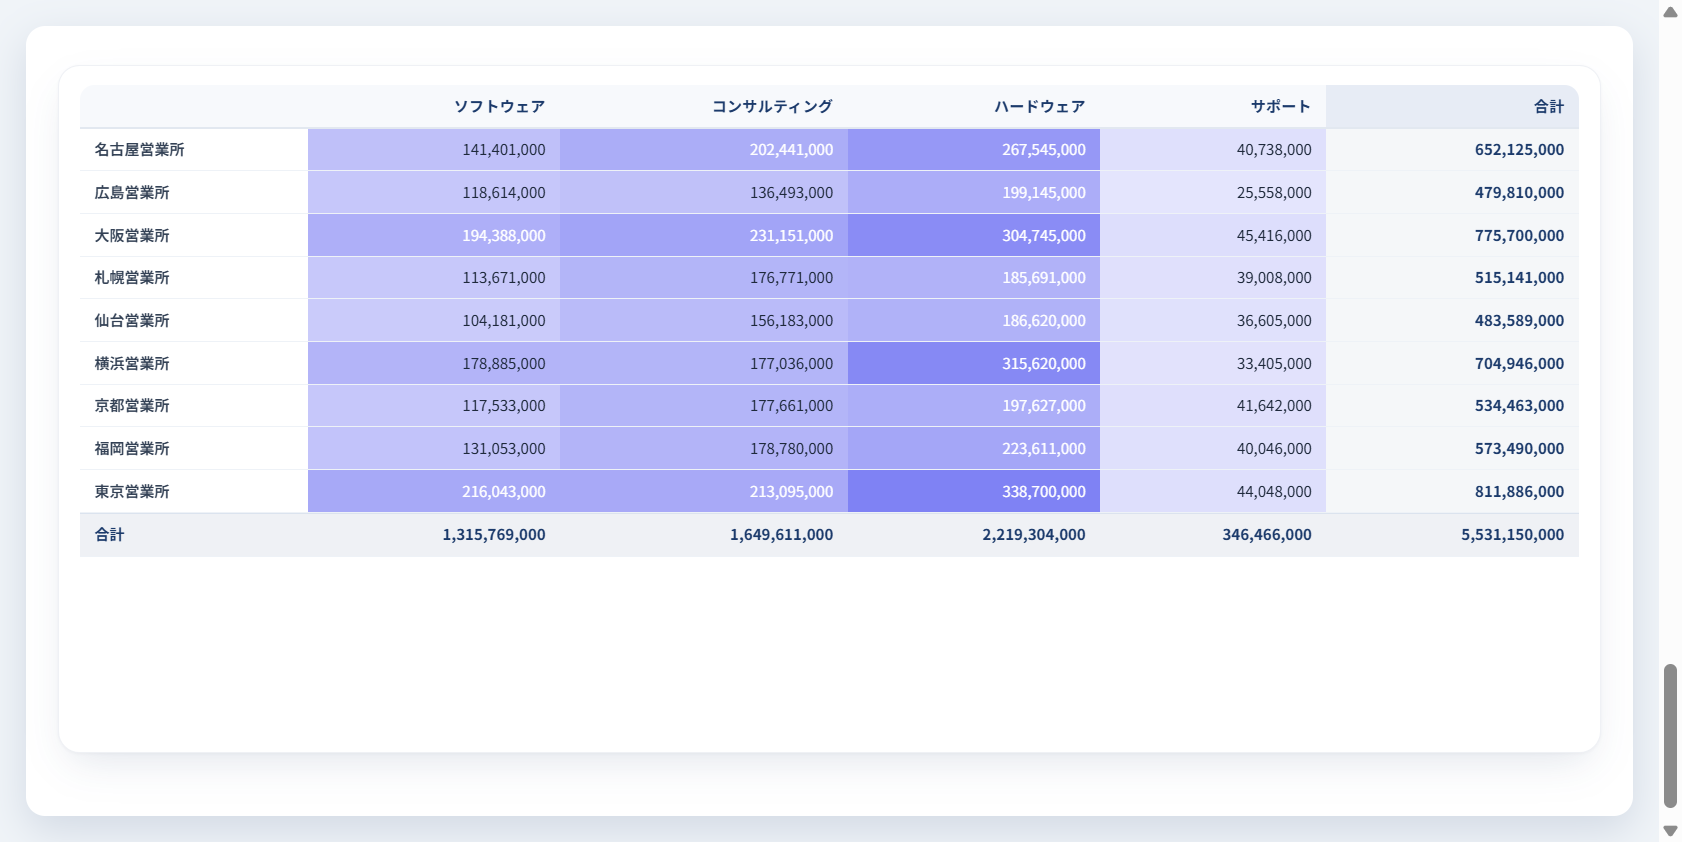The image size is (1682, 842).
Task: Click the scrollbar down arrow
Action: click(x=1670, y=831)
